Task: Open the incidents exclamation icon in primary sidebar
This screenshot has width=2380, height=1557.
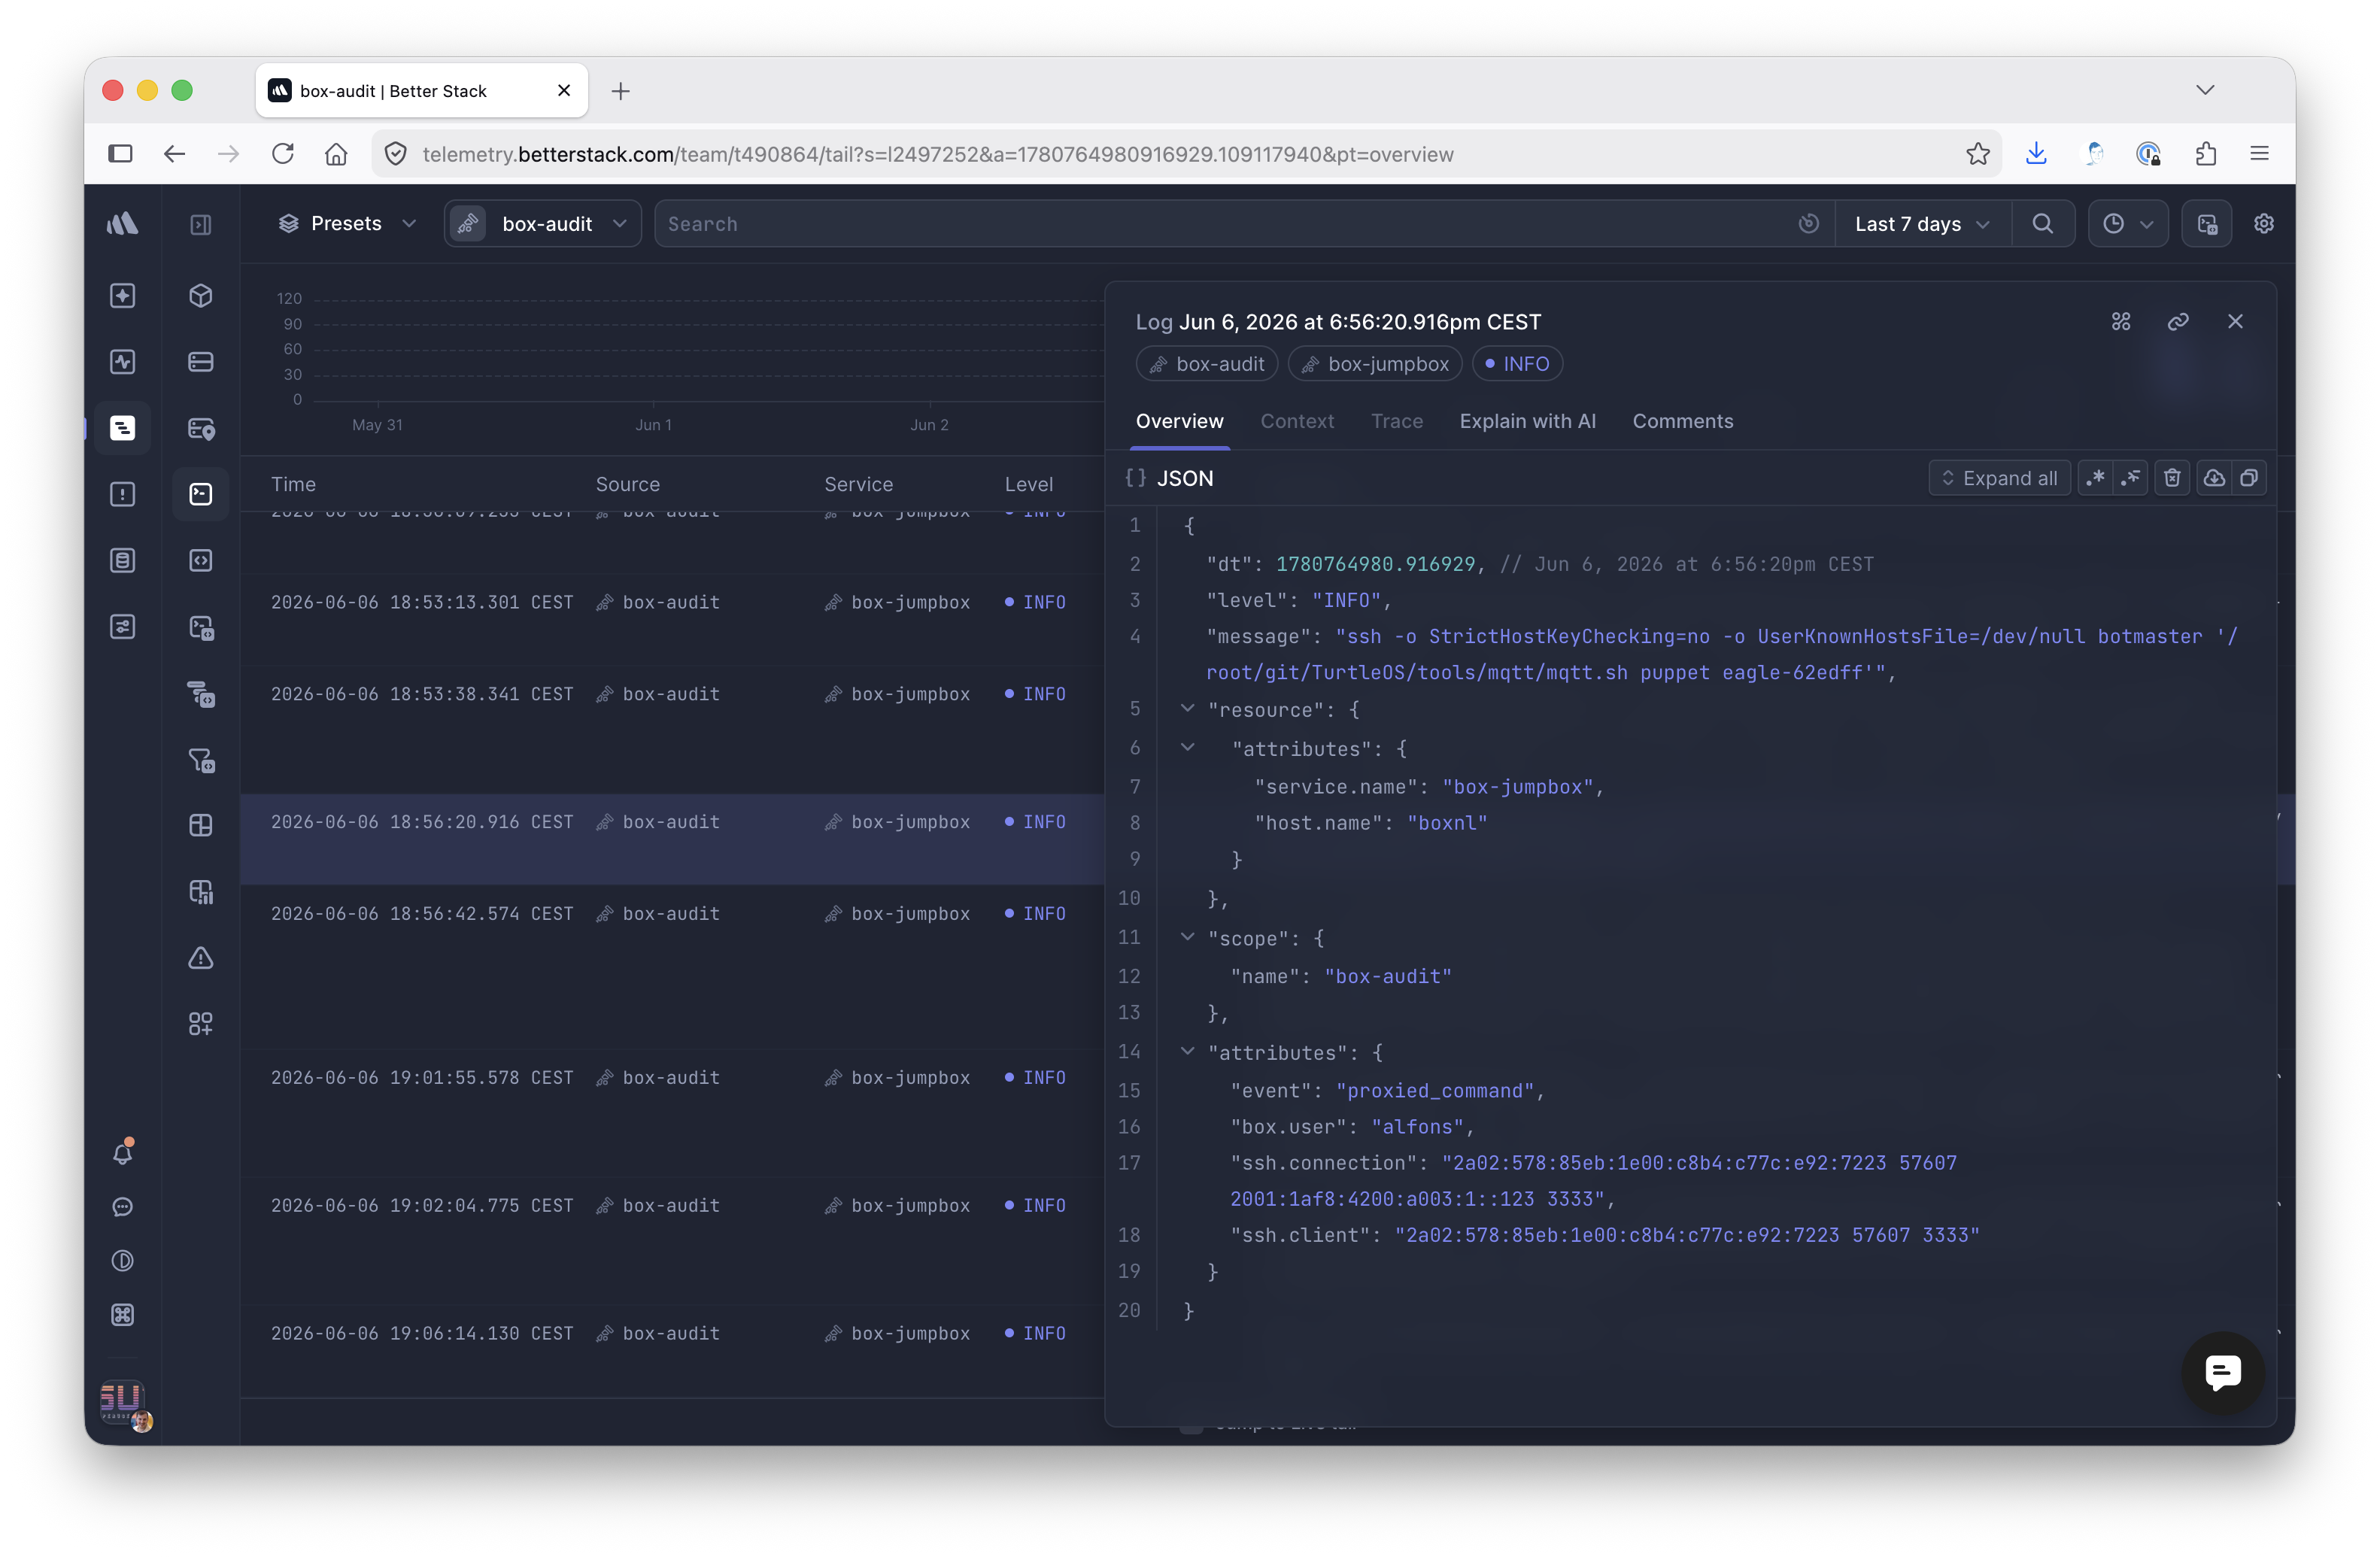Action: click(x=122, y=494)
